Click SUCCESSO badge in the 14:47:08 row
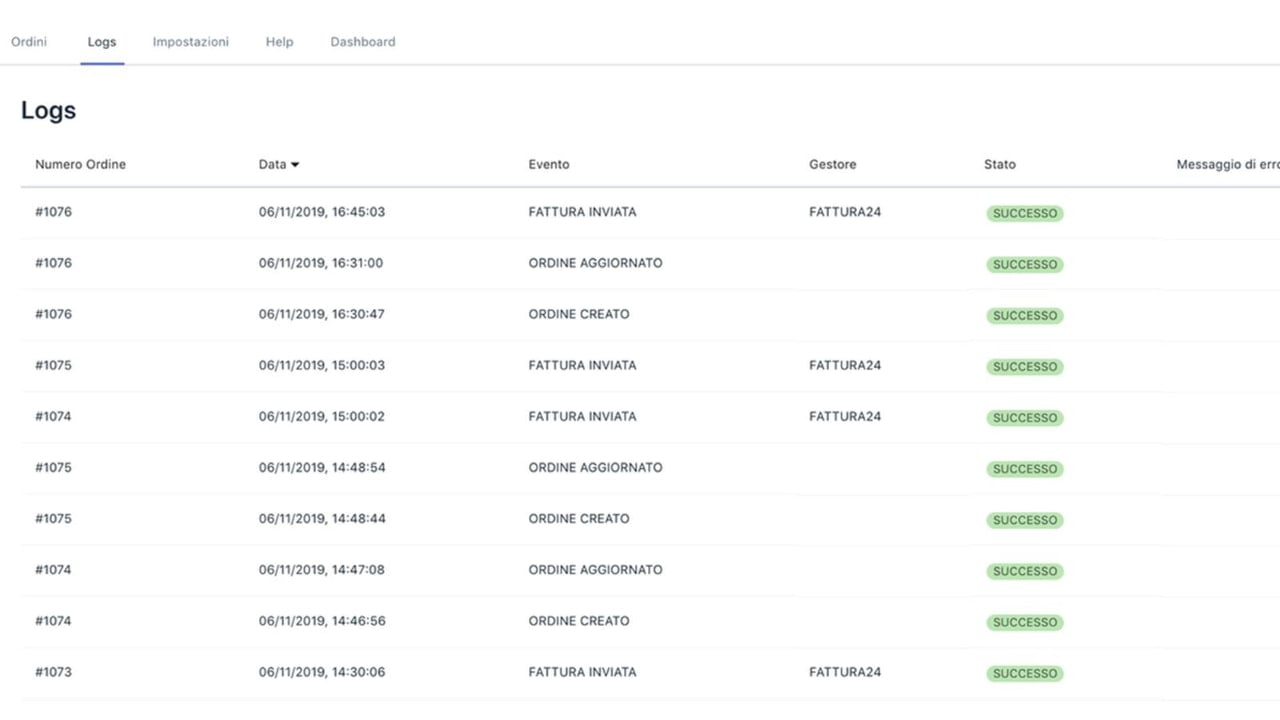The width and height of the screenshot is (1280, 720). click(1025, 570)
